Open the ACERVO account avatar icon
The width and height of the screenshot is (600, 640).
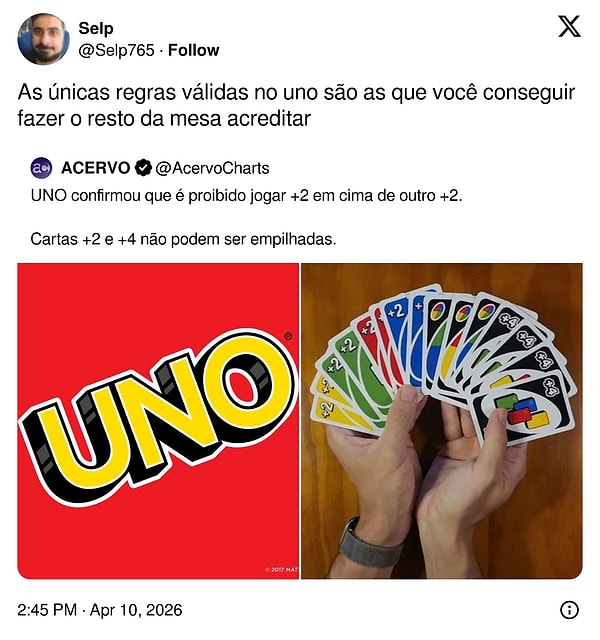(41, 168)
